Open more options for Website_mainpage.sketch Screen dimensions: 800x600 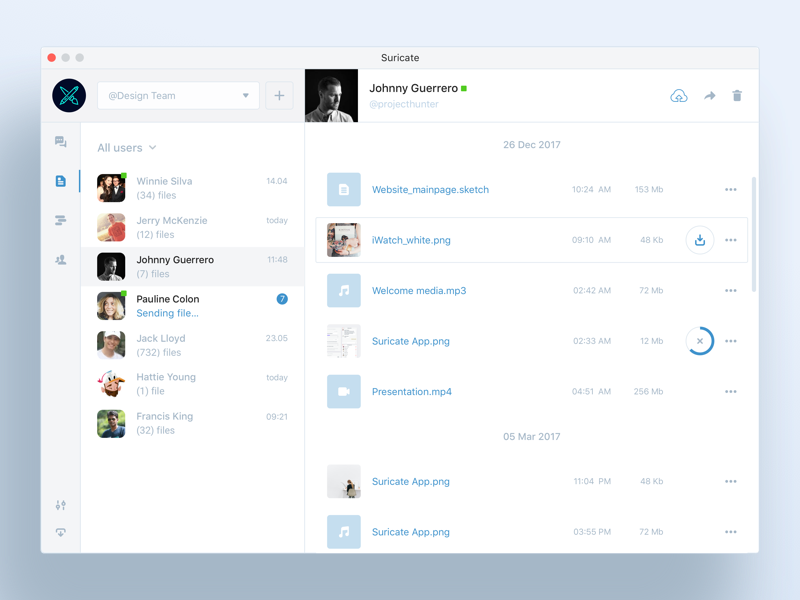(731, 190)
